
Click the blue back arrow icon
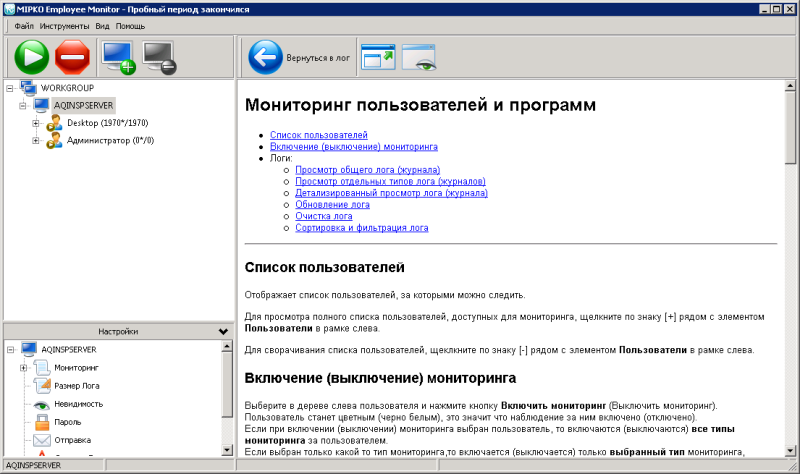coord(265,57)
